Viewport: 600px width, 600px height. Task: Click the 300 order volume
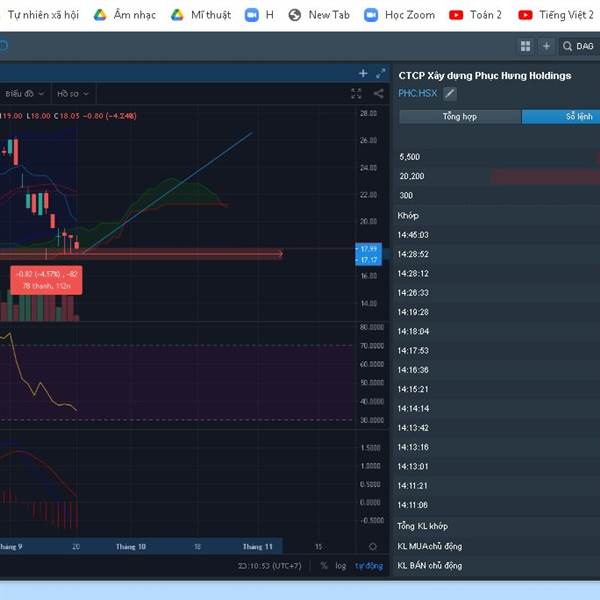tap(406, 196)
